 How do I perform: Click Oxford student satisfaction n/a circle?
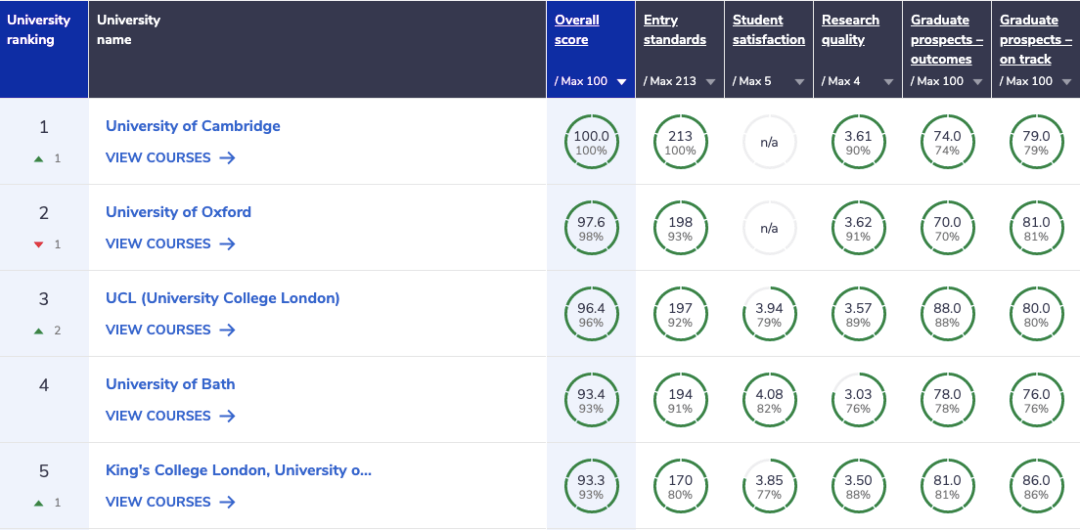point(769,228)
